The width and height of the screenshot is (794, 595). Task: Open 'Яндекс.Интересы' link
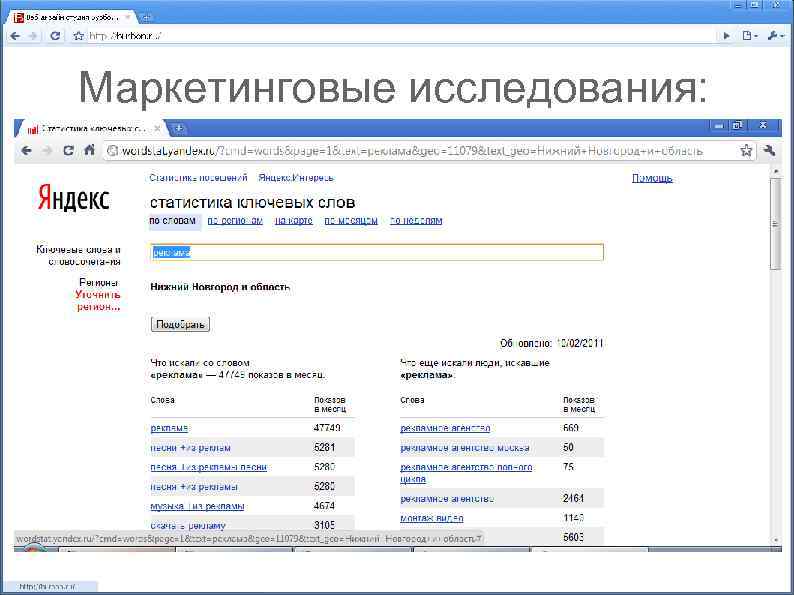[x=296, y=178]
